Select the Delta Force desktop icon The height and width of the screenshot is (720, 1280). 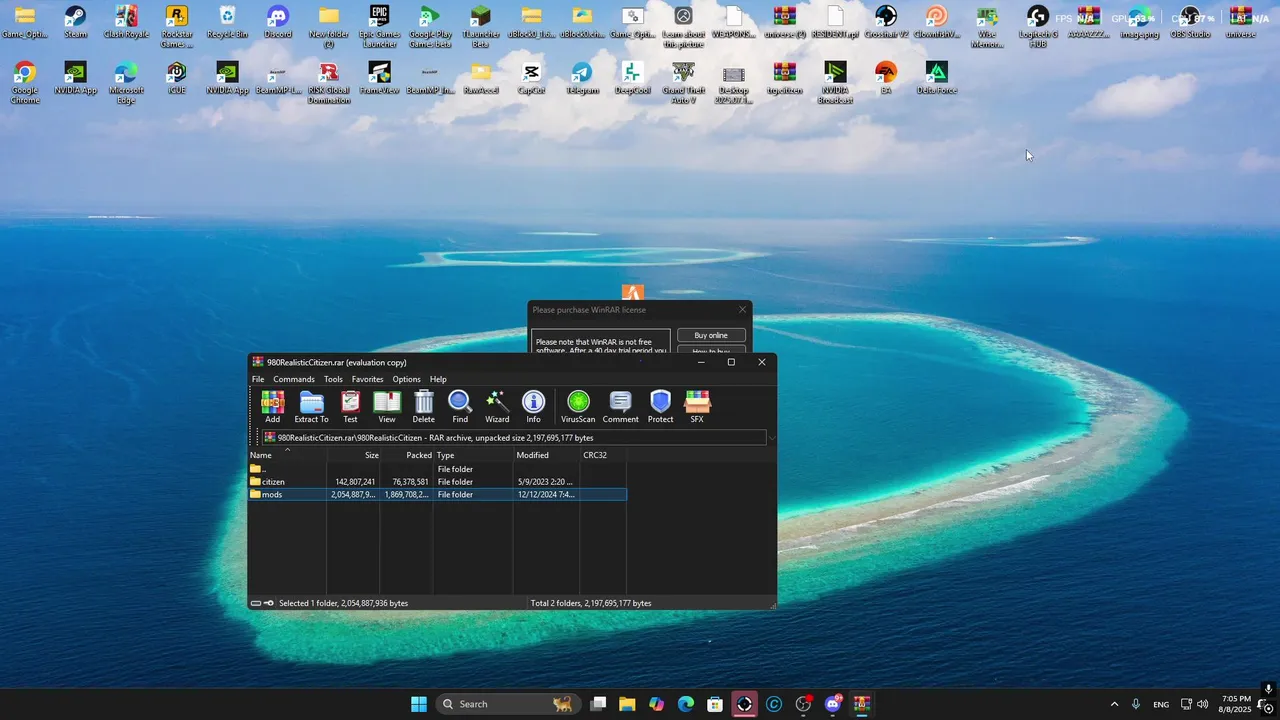[936, 78]
